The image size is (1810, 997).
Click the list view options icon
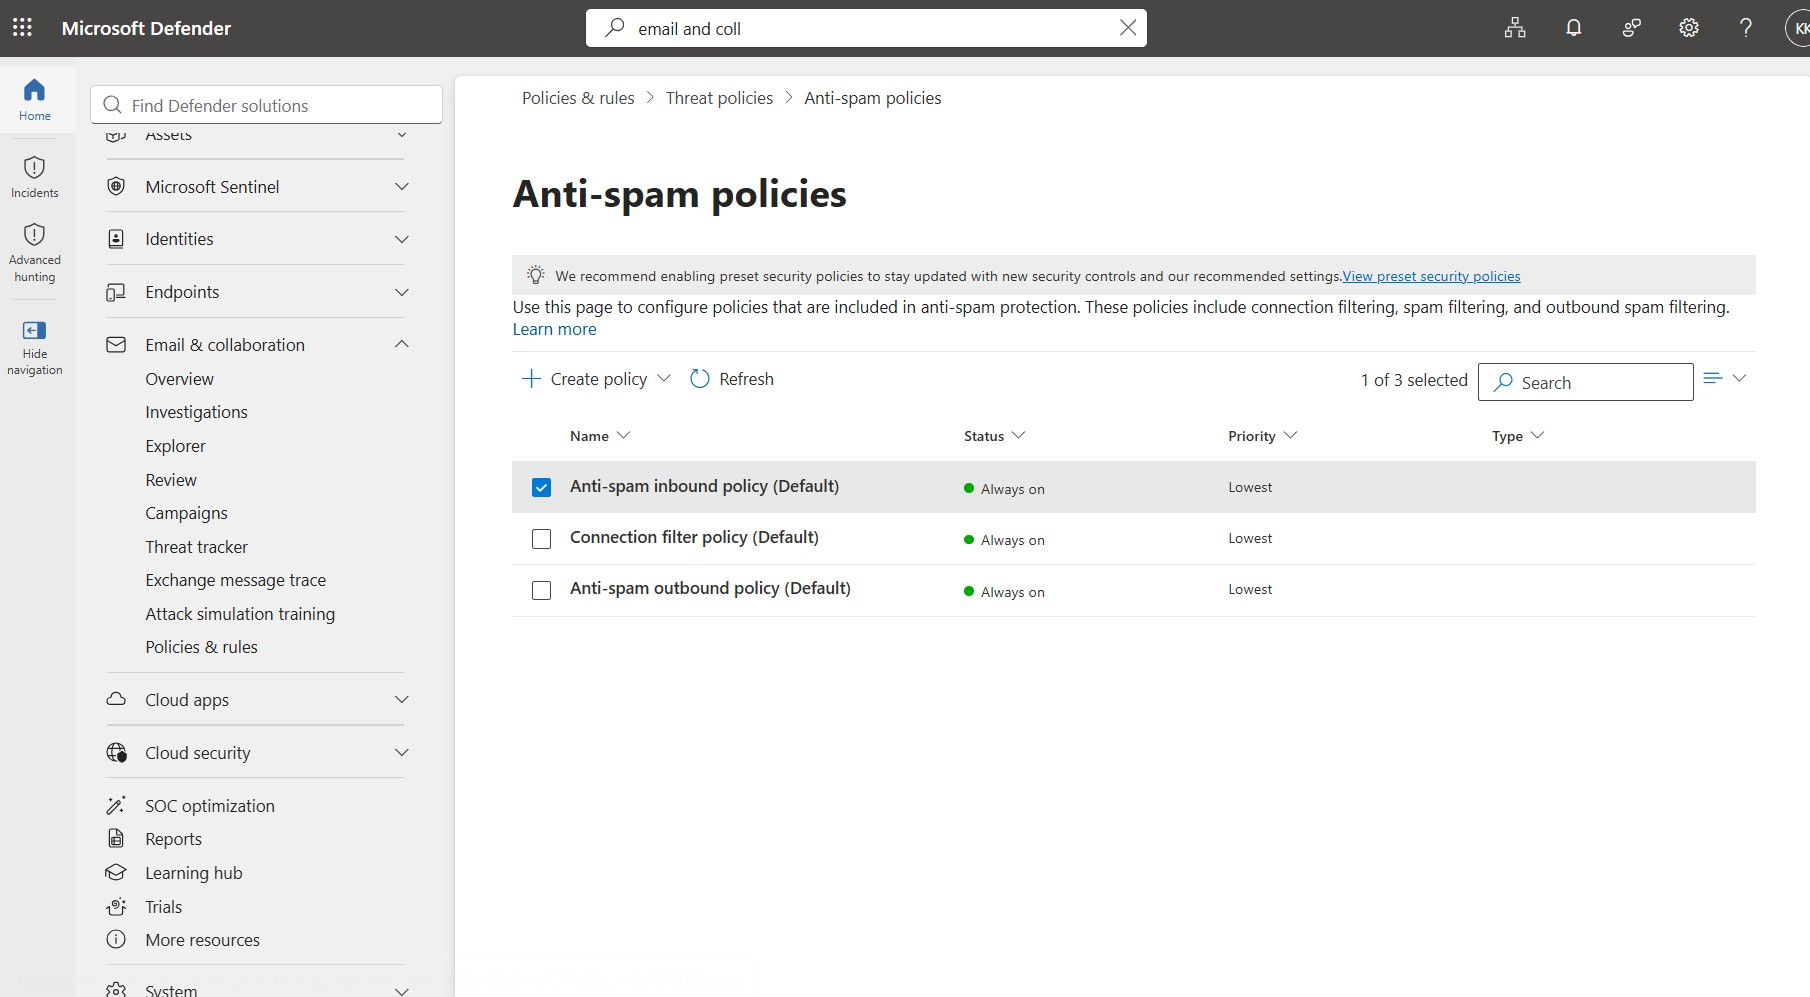tap(1713, 378)
